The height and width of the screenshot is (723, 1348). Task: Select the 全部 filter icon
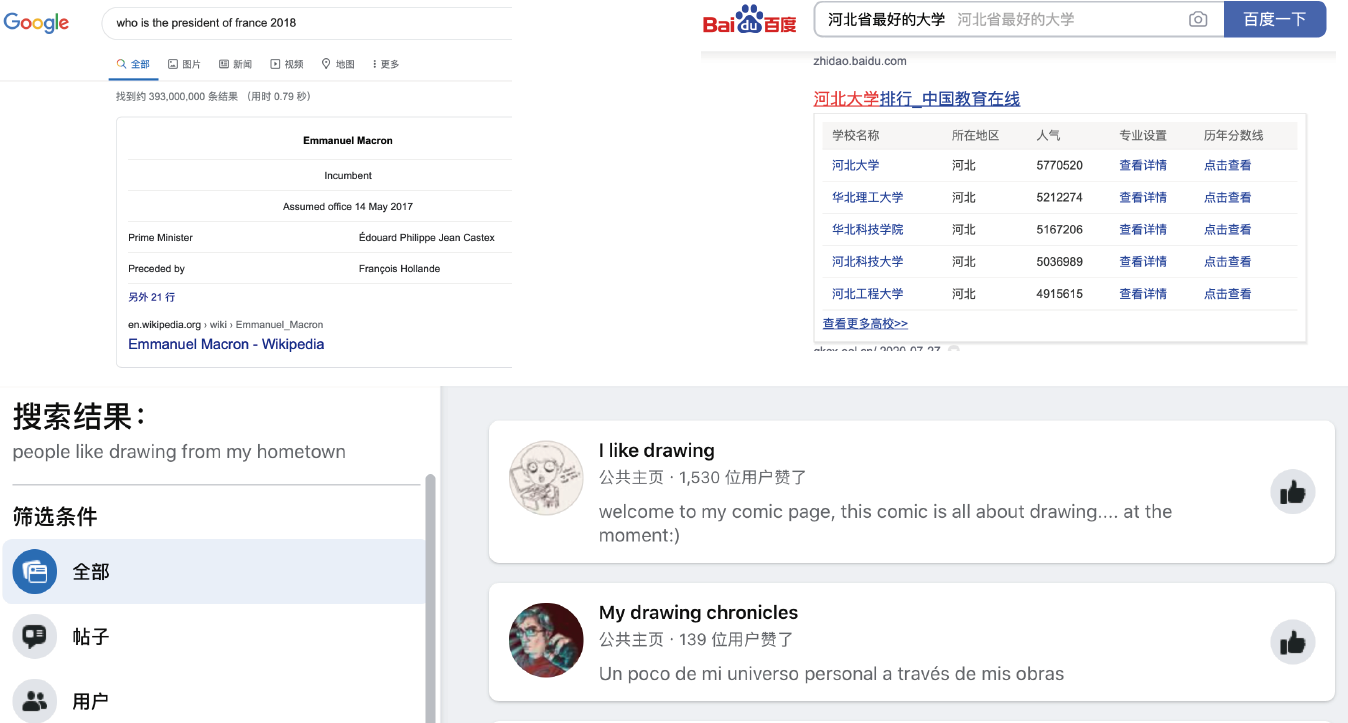pyautogui.click(x=35, y=572)
